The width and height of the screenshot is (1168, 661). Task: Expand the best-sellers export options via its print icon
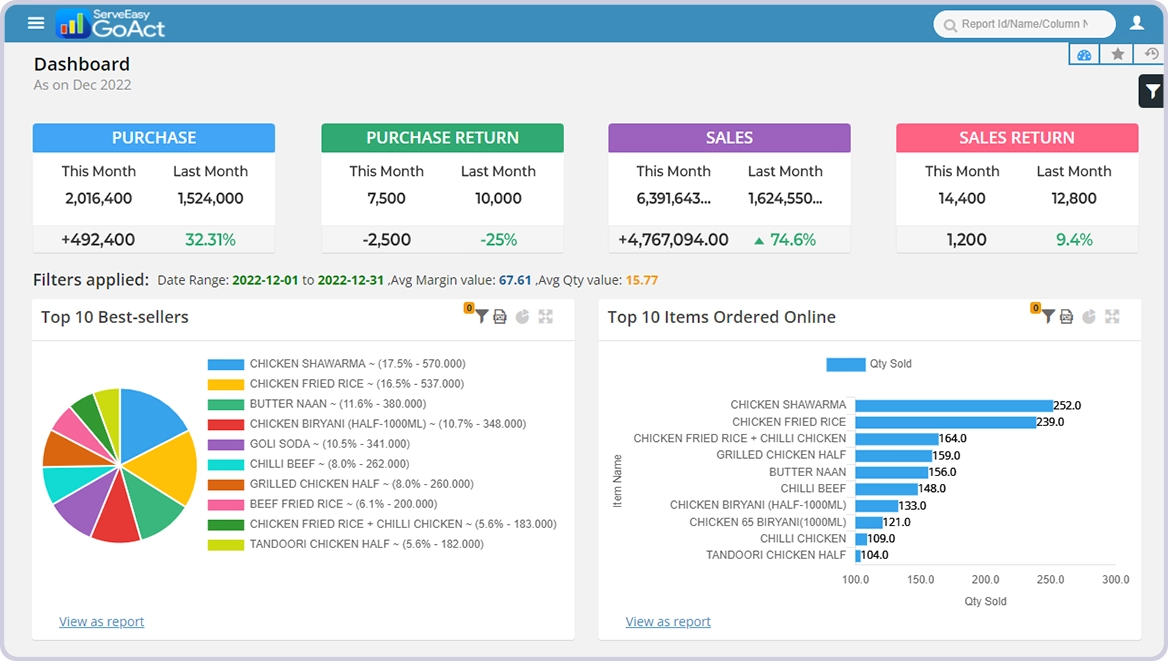(501, 316)
